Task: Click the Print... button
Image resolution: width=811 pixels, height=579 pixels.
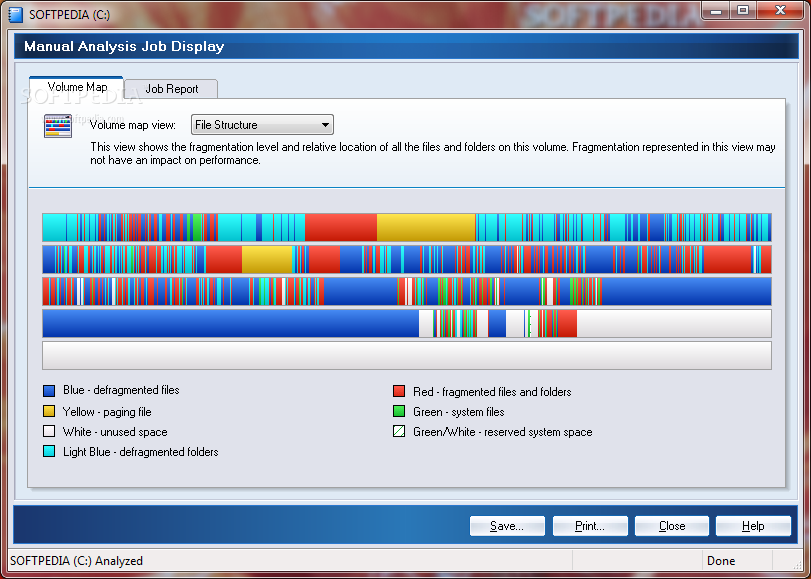Action: (x=590, y=526)
